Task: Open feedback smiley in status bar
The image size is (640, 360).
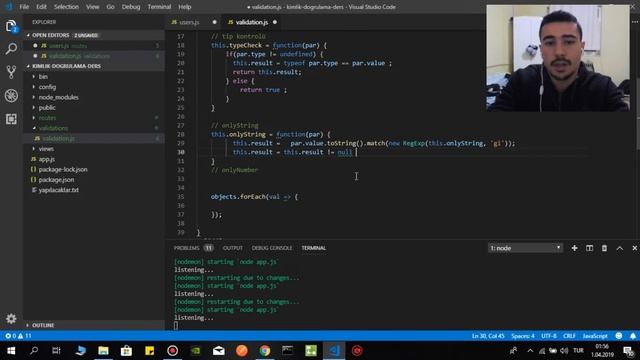Action: click(619, 336)
